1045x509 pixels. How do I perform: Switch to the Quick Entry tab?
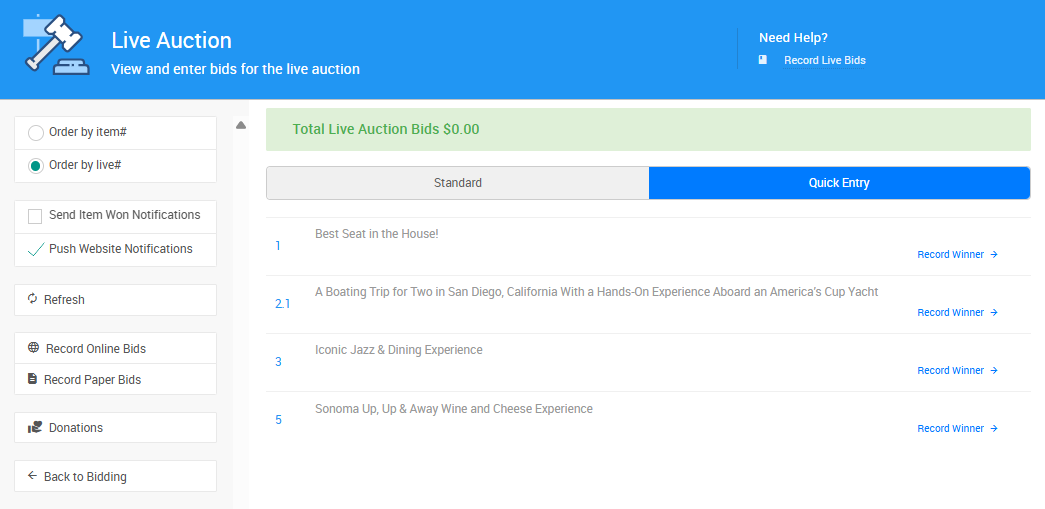(839, 183)
